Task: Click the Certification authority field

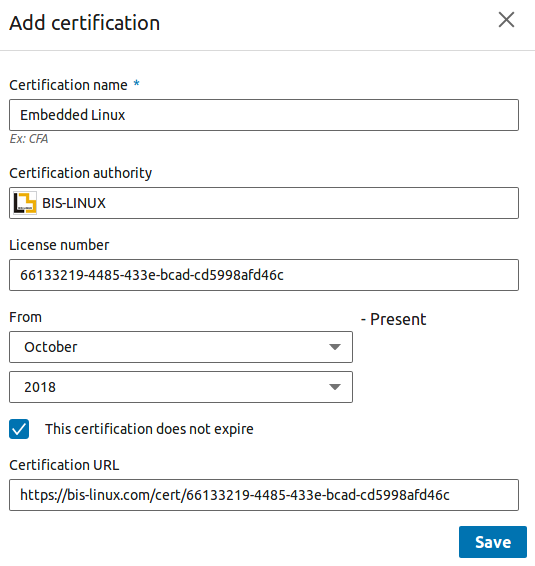Action: point(264,203)
